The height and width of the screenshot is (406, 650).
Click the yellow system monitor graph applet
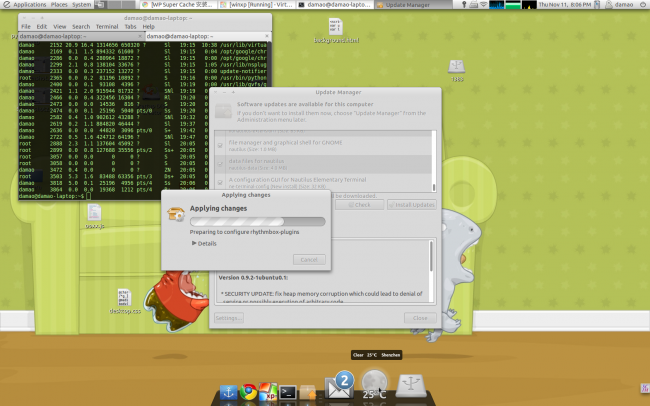click(x=529, y=5)
